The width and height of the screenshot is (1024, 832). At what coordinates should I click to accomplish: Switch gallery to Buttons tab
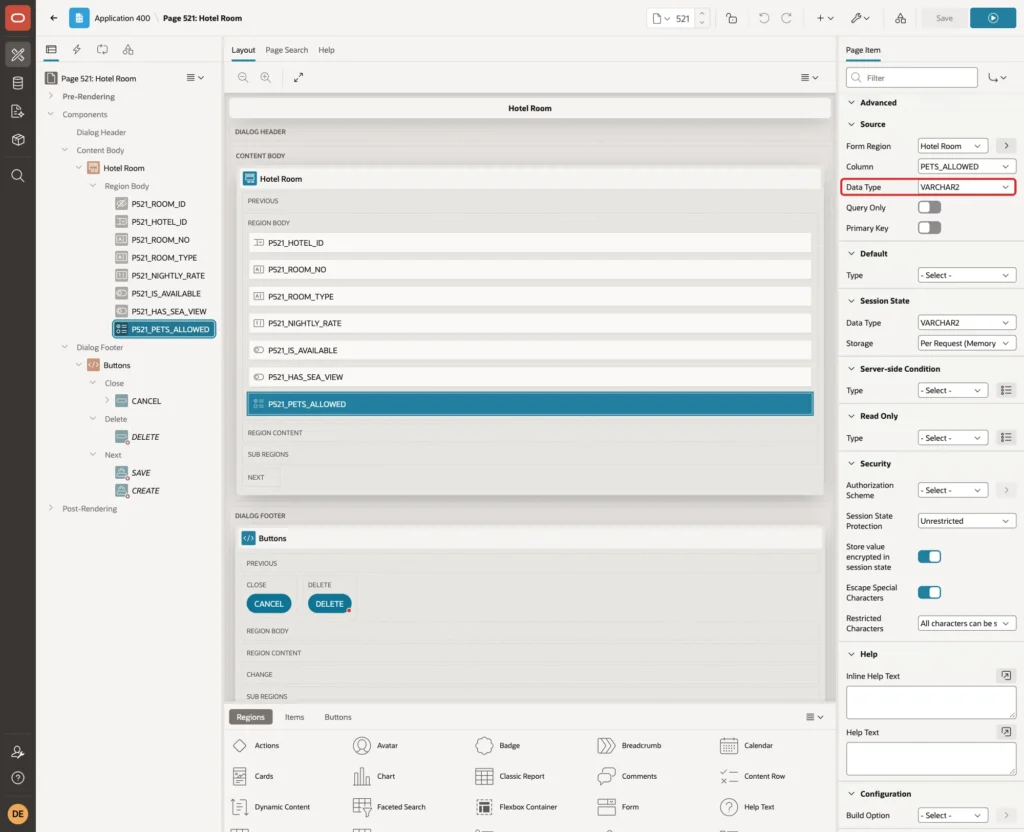point(338,717)
